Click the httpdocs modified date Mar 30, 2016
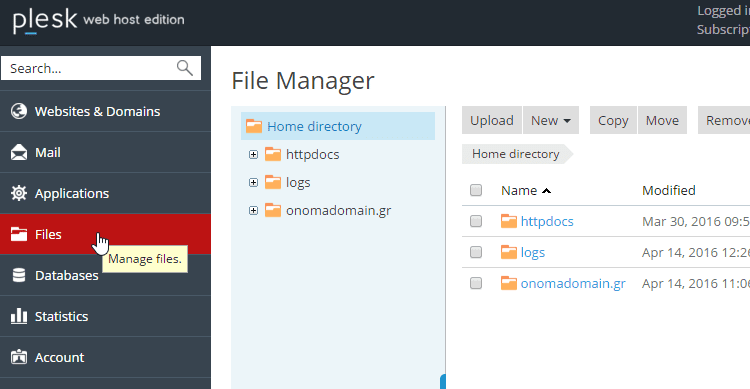 [696, 222]
